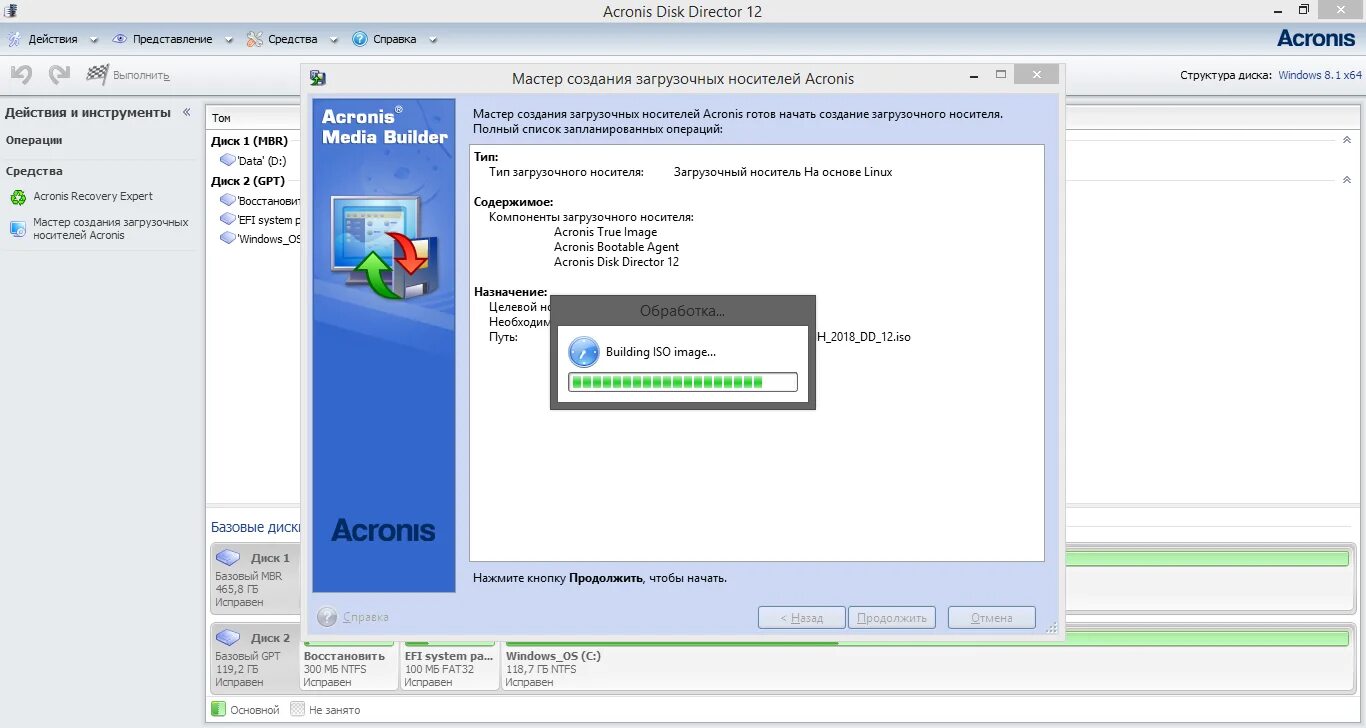Select the Диск 1 (MBR) row
The height and width of the screenshot is (728, 1366).
click(x=249, y=141)
